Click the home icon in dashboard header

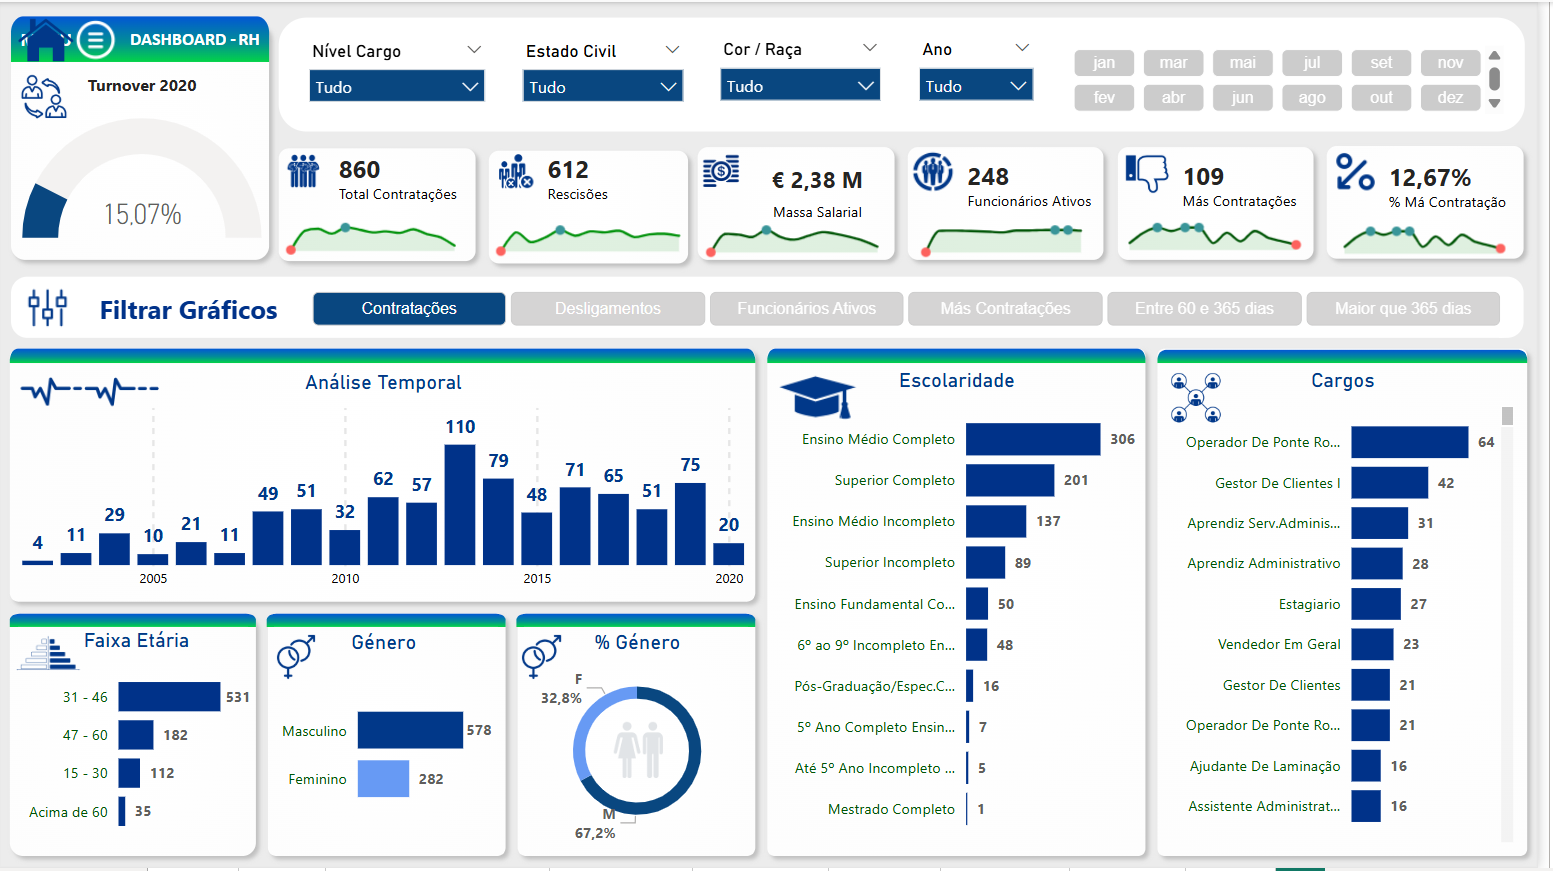(44, 41)
